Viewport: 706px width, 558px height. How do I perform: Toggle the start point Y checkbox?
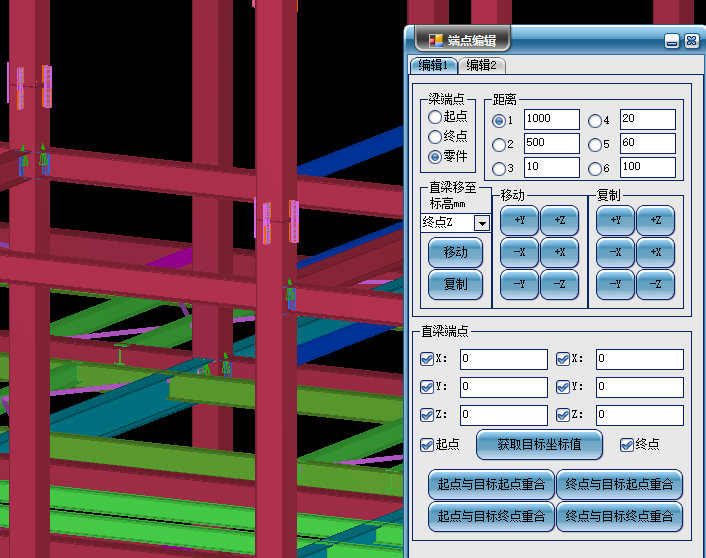click(x=427, y=387)
